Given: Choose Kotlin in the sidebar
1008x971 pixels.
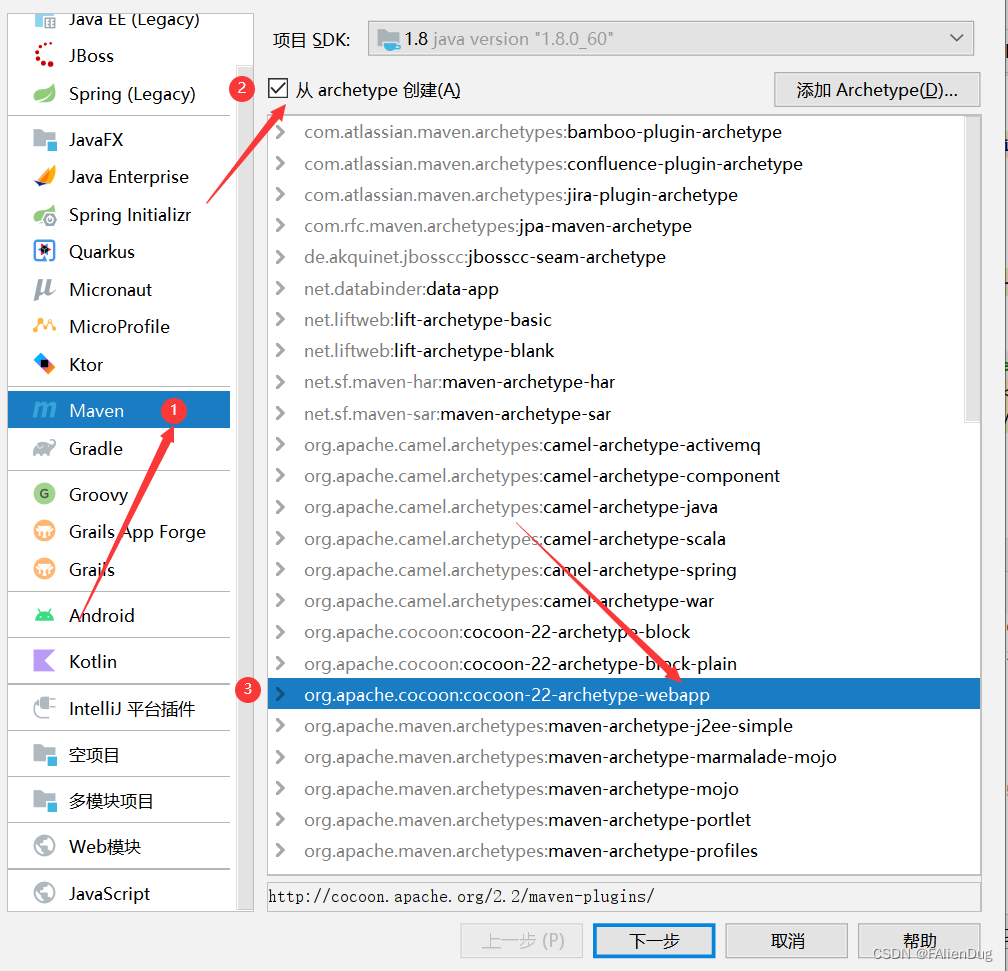Looking at the screenshot, I should (119, 661).
